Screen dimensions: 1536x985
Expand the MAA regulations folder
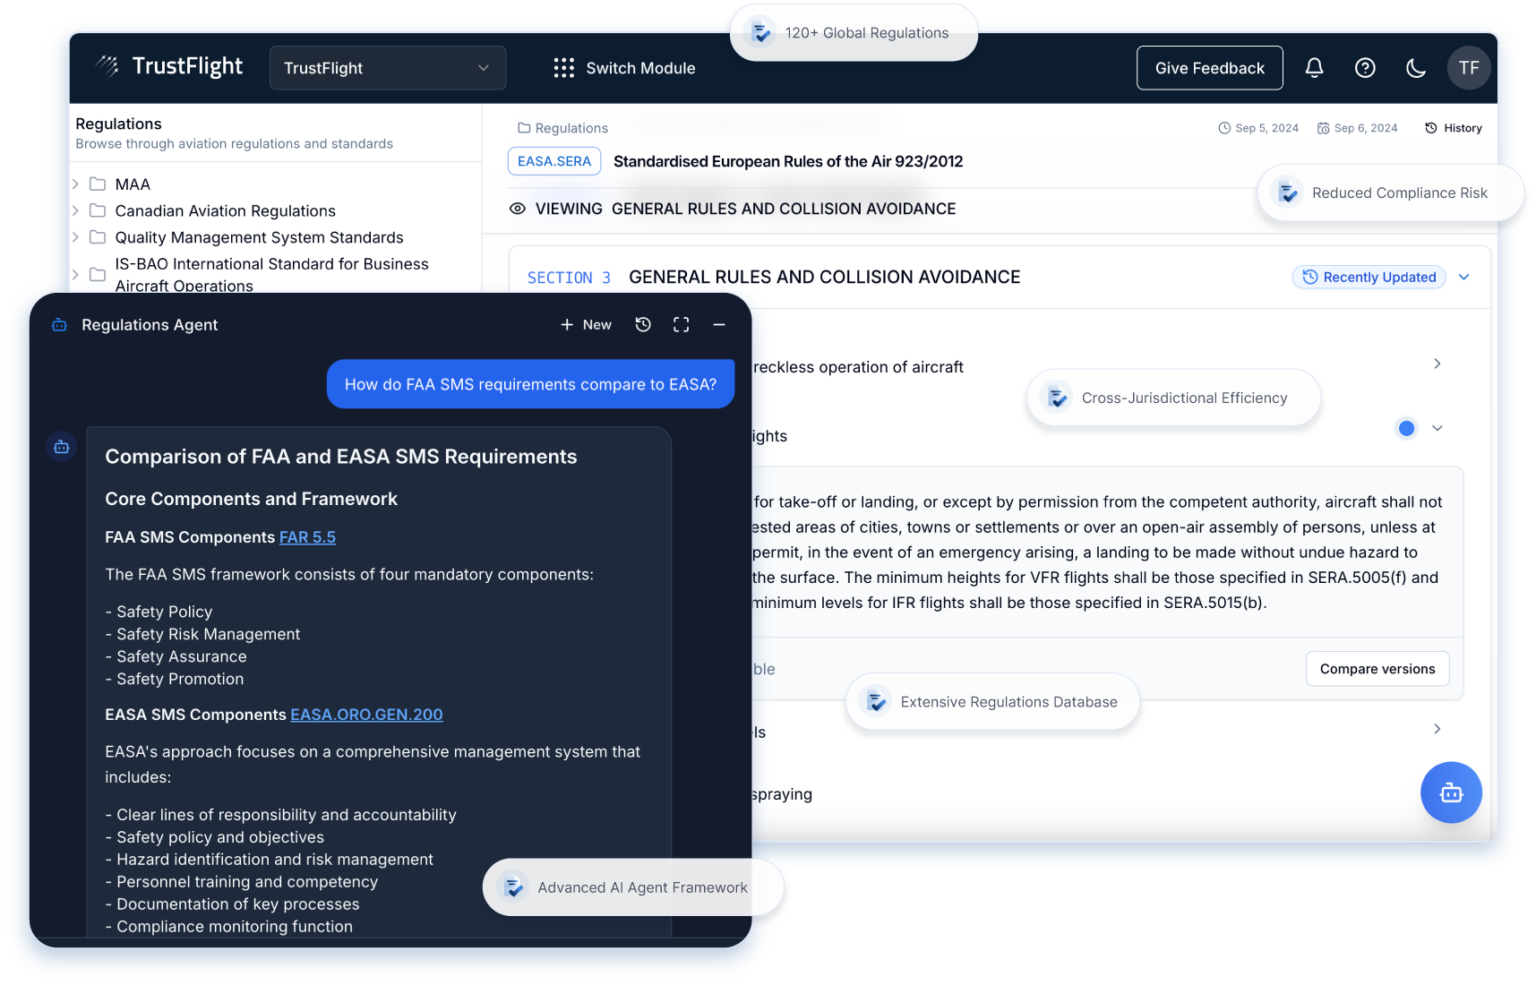point(76,184)
